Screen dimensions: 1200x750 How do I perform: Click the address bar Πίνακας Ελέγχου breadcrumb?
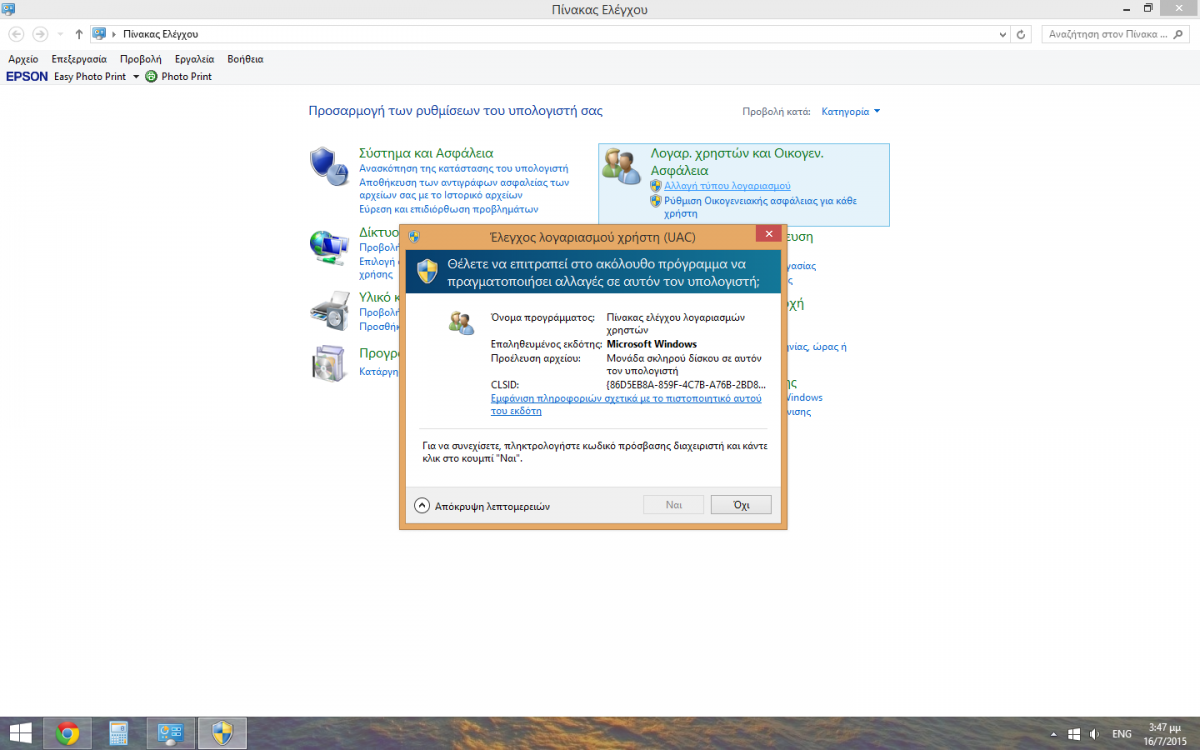(160, 34)
